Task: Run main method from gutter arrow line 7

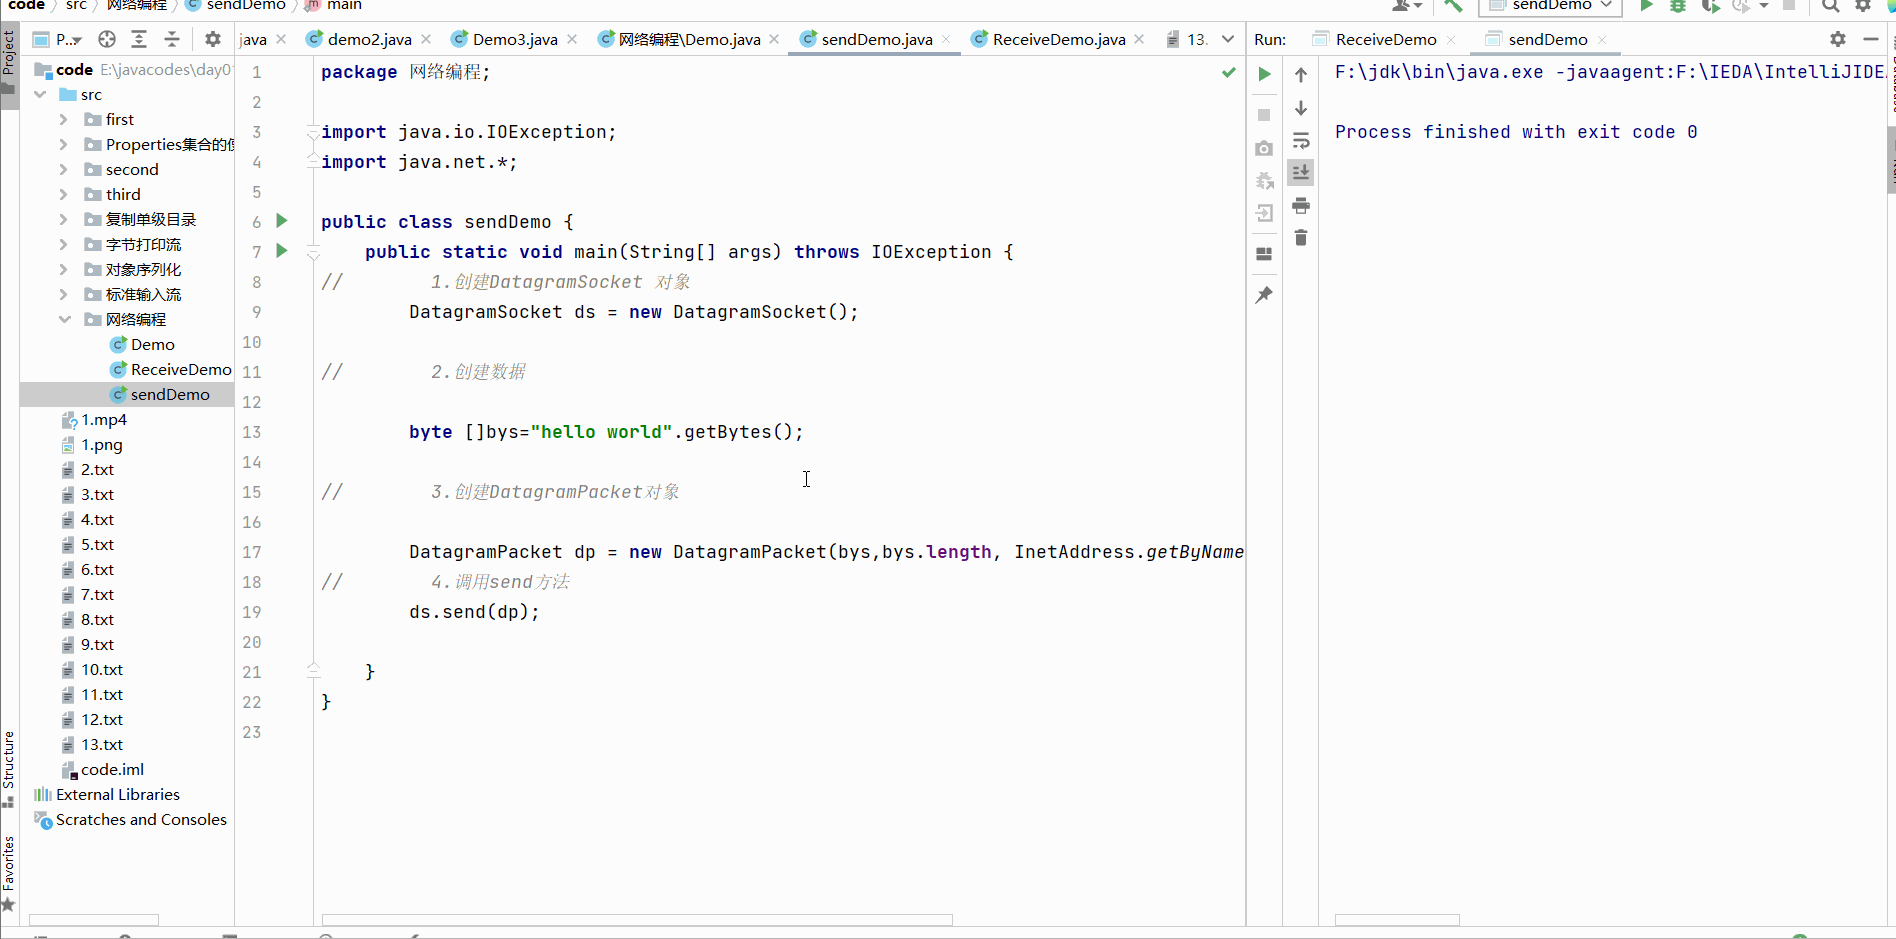Action: [282, 250]
